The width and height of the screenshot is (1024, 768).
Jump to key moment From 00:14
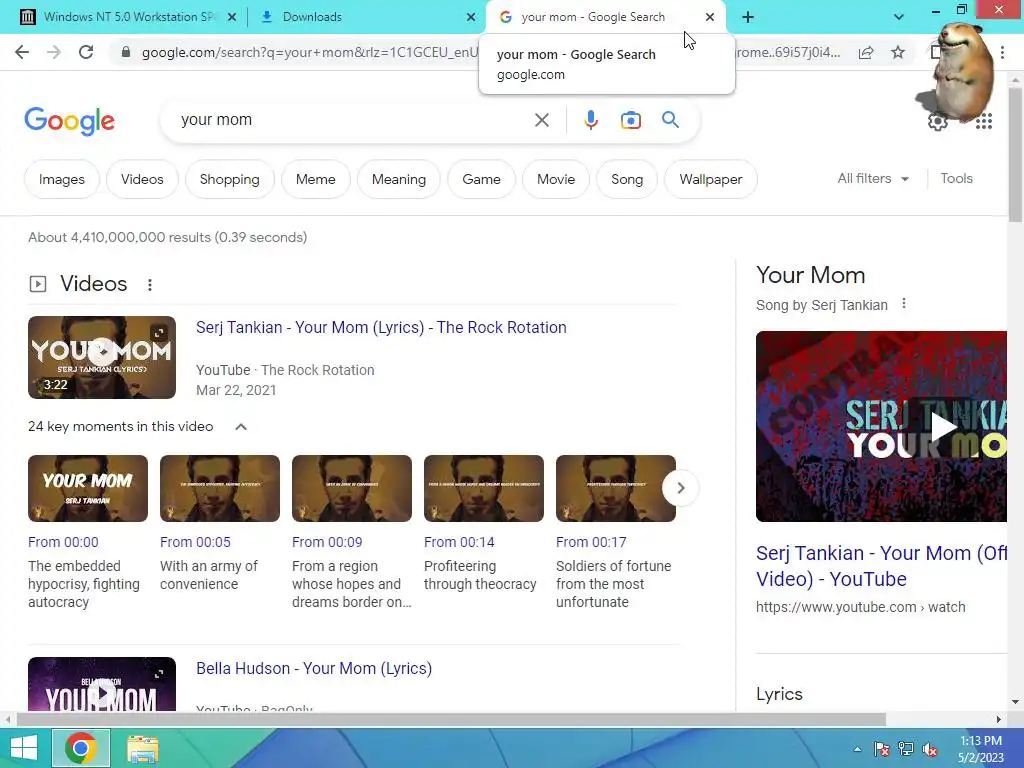point(484,488)
